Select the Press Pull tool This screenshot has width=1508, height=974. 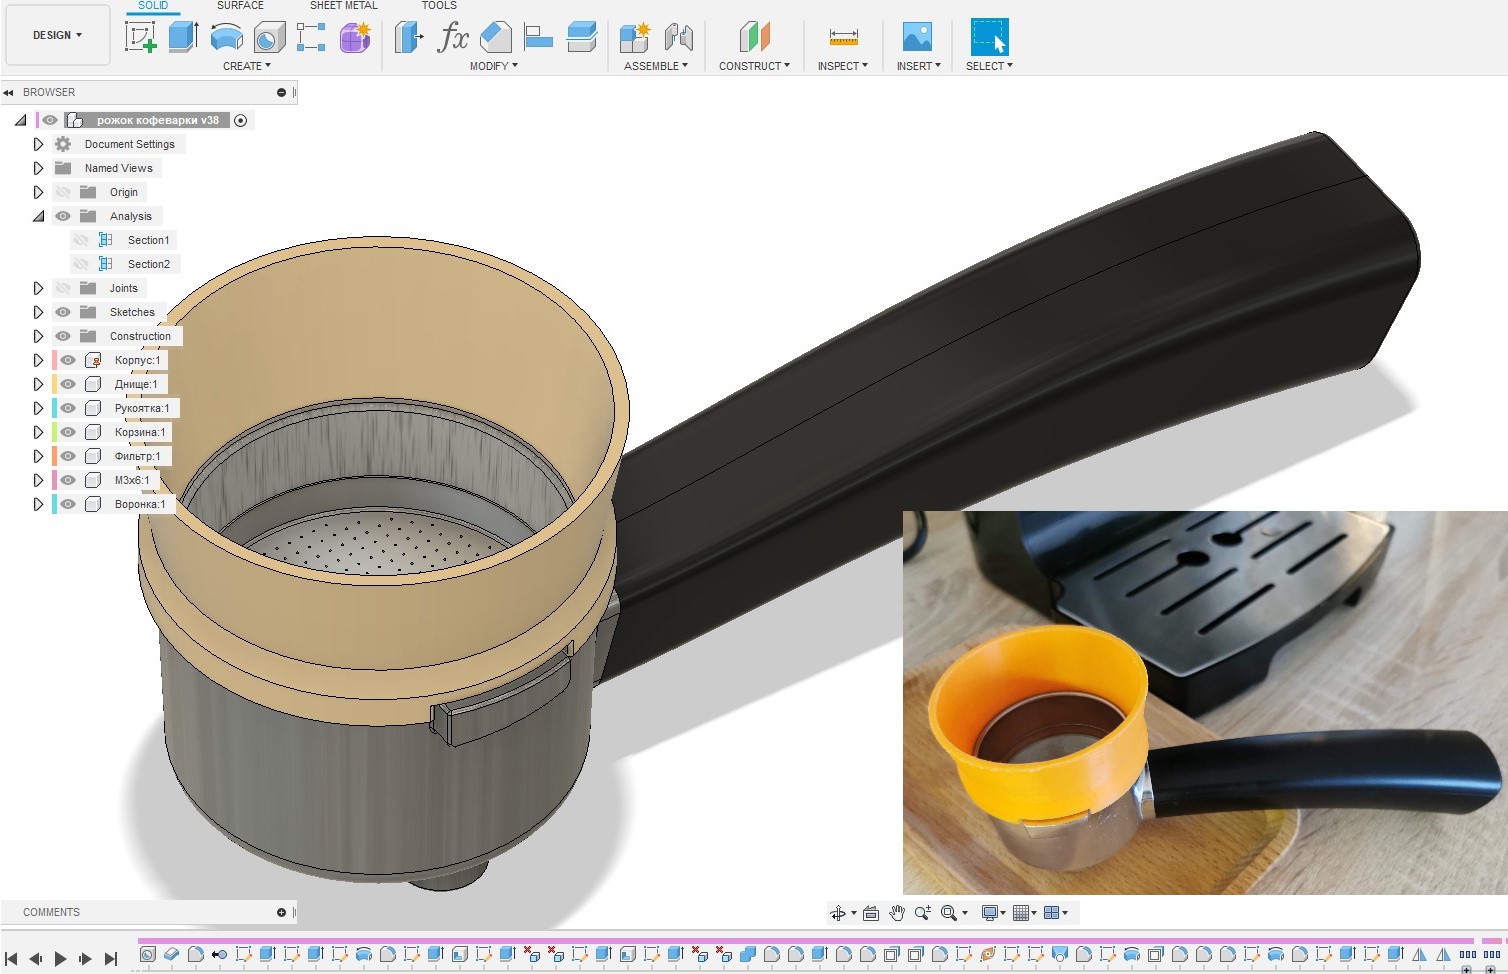[408, 38]
